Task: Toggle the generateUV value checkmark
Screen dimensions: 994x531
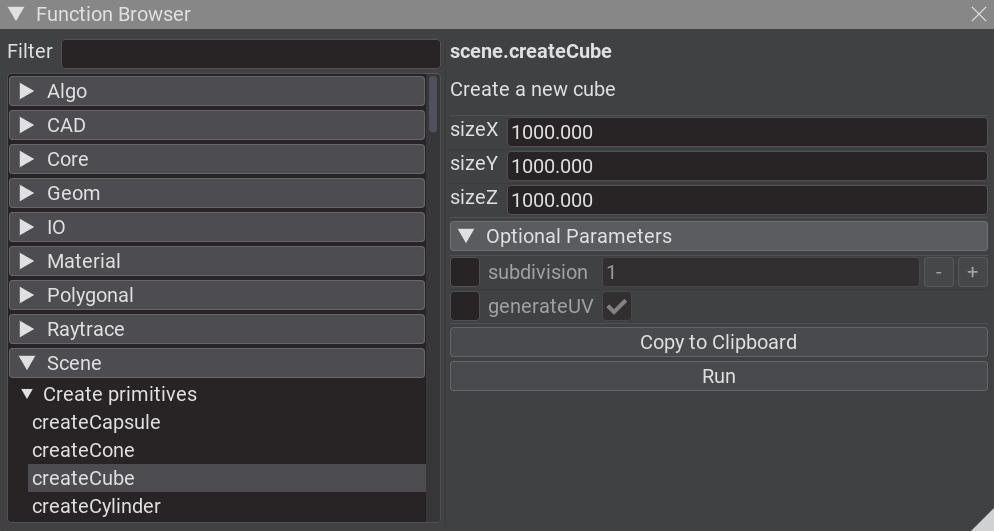Action: [617, 306]
